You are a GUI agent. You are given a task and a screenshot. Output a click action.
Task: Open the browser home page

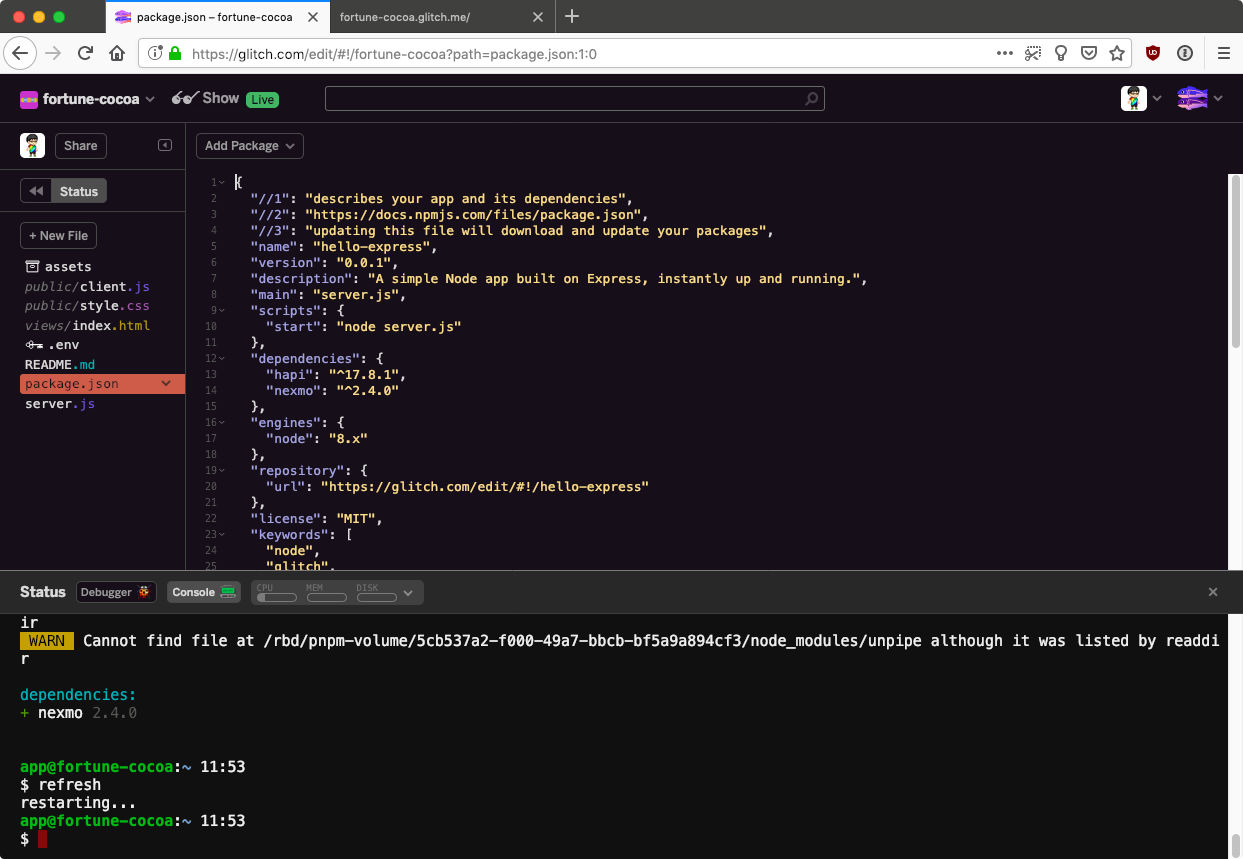coord(117,53)
